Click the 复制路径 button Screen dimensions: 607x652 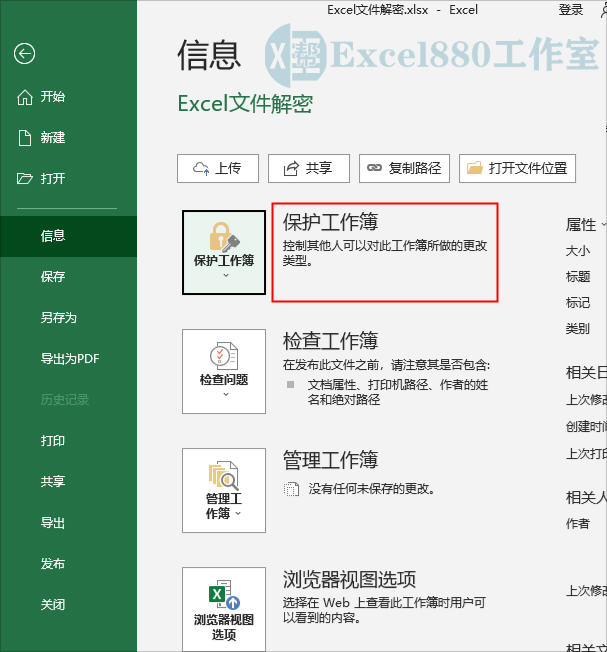tap(405, 168)
